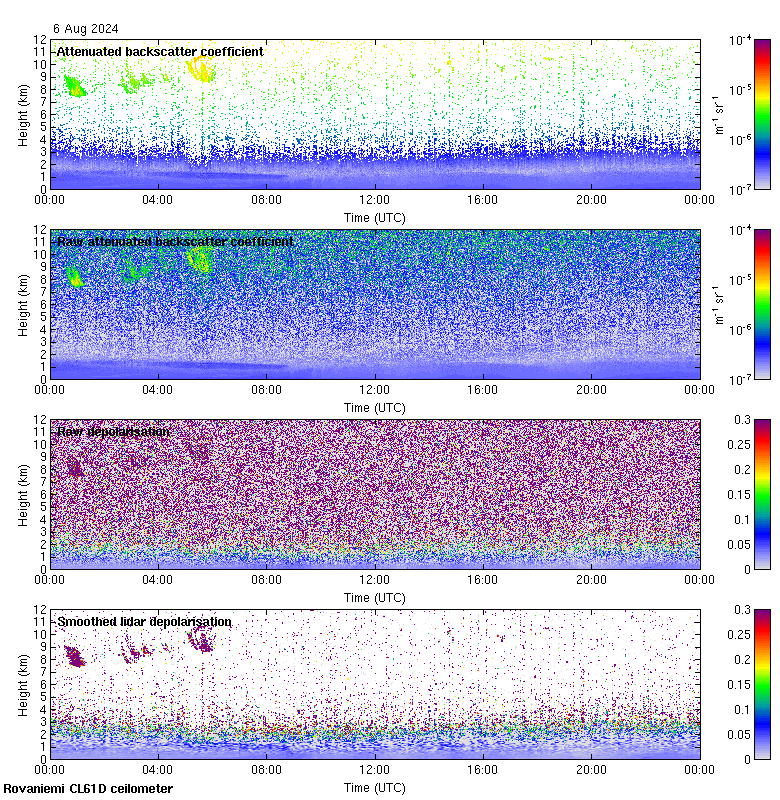
Task: Select 20:00 tick under the smoothed depolarisation plot
Action: [591, 768]
